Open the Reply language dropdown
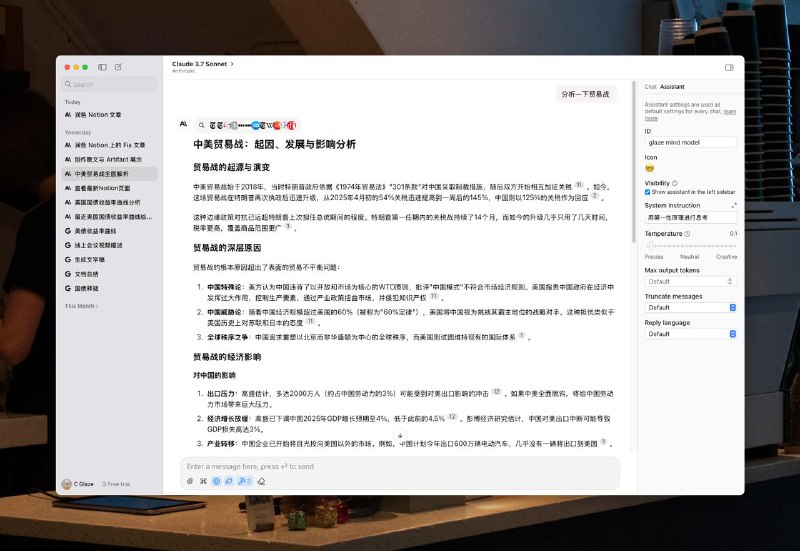The image size is (800, 551). pos(690,333)
